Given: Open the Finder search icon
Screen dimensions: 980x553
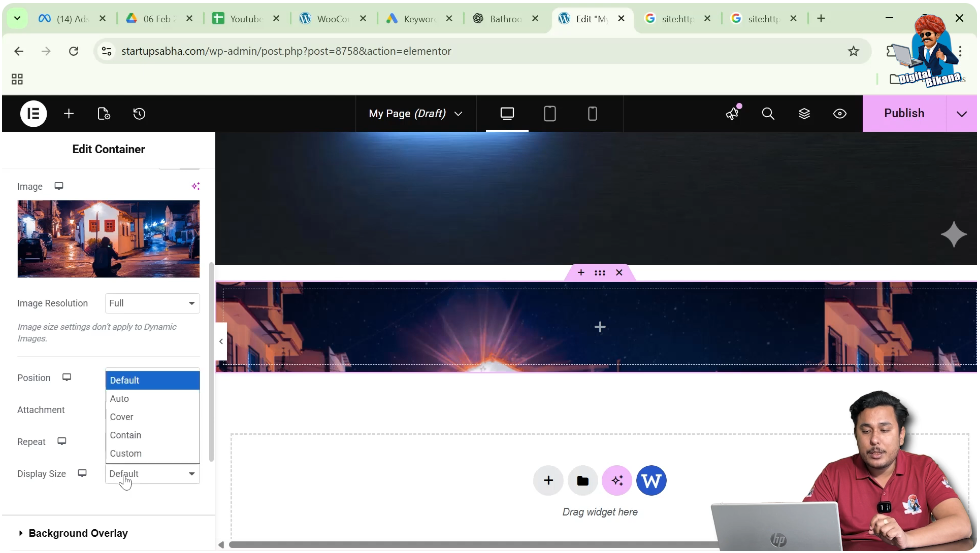Looking at the screenshot, I should click(x=768, y=114).
